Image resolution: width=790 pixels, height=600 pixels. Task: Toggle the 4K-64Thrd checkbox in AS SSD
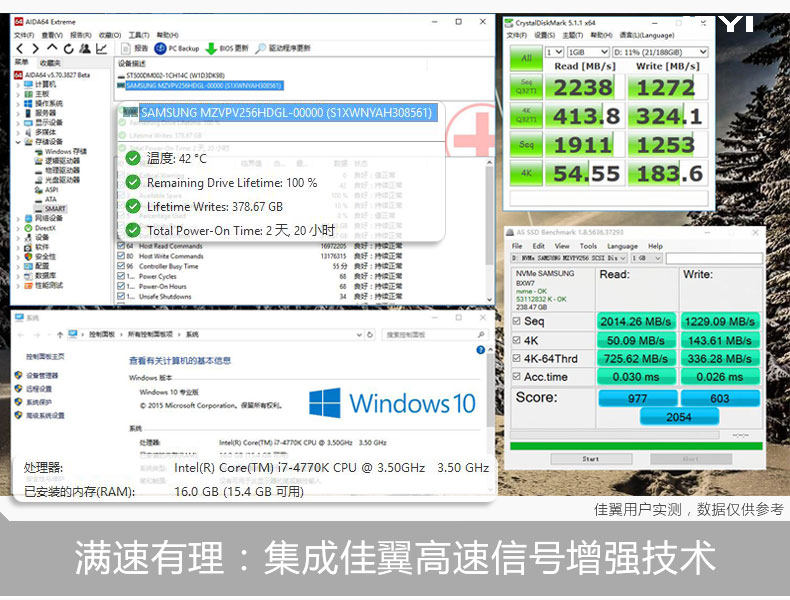(x=516, y=358)
